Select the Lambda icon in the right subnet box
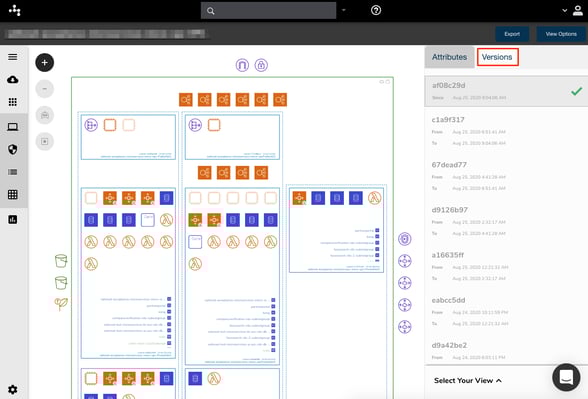 (374, 198)
